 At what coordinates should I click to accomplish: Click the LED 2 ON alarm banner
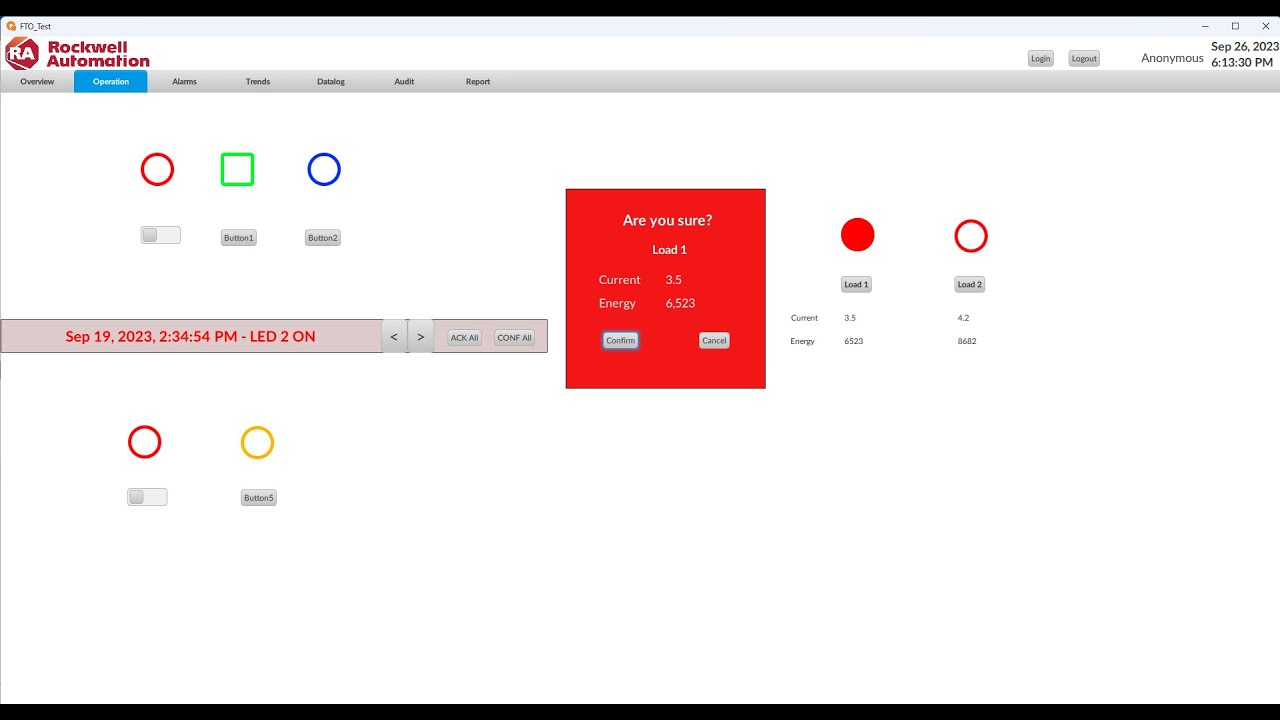click(x=191, y=336)
